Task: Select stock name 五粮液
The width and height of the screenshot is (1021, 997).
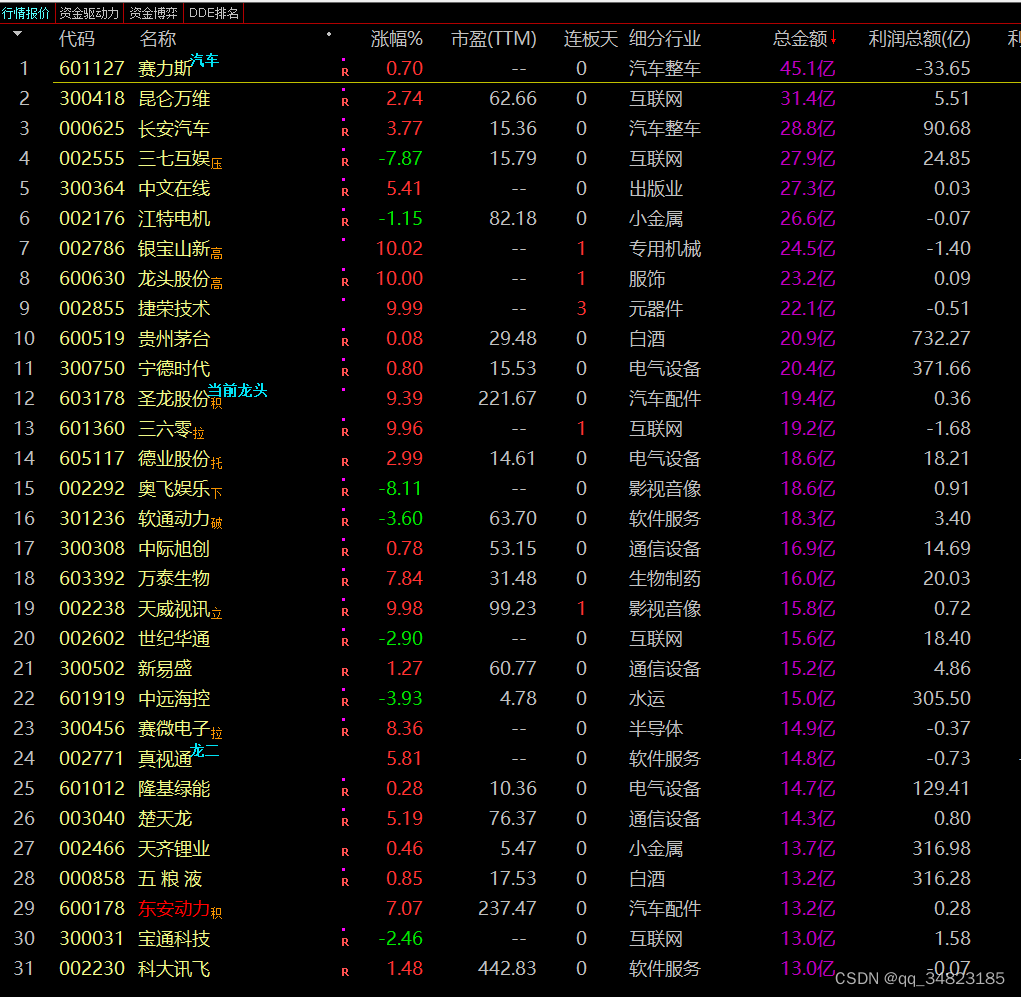Action: coord(170,878)
